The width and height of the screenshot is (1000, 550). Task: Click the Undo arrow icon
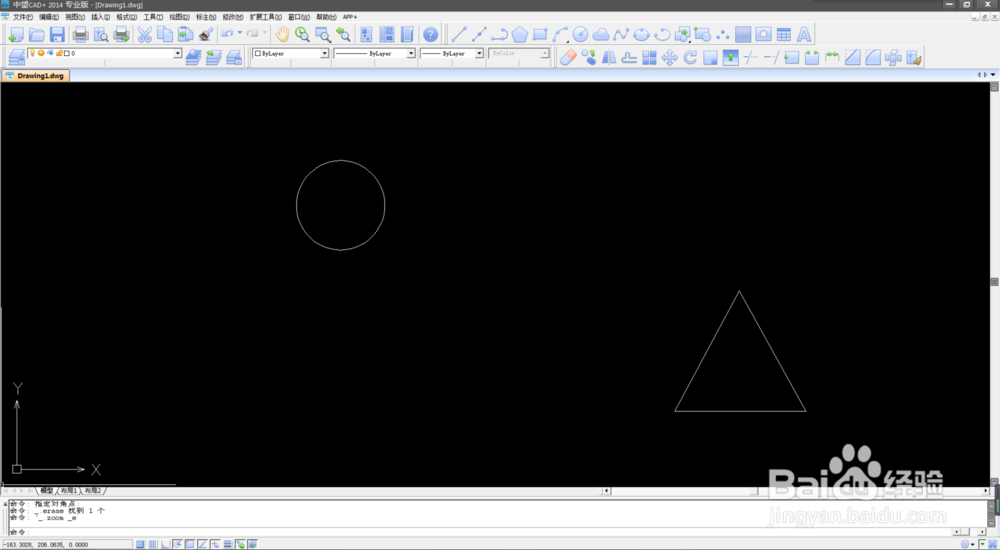227,33
